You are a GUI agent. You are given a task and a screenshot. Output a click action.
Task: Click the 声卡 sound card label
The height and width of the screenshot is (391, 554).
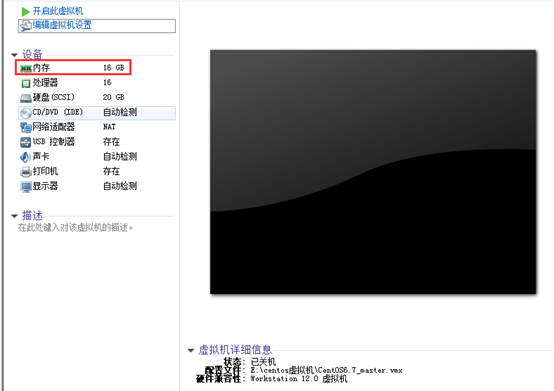[x=41, y=156]
